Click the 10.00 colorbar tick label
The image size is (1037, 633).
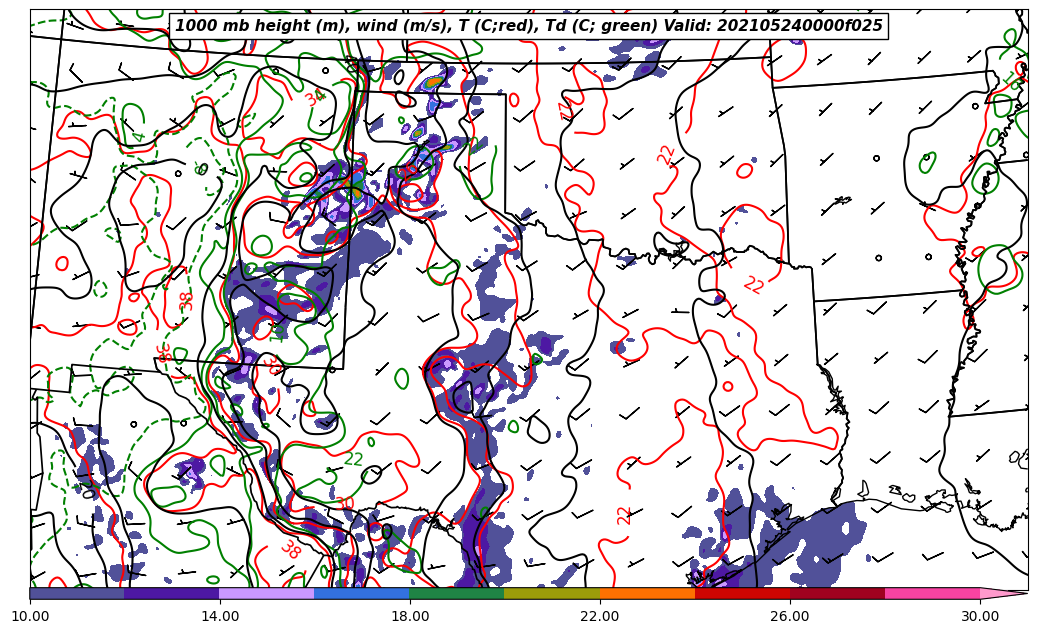pyautogui.click(x=30, y=616)
